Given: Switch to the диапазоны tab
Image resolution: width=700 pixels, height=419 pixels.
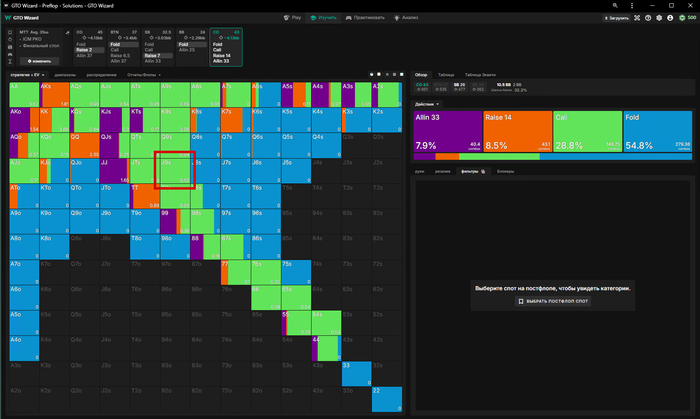Looking at the screenshot, I should pos(65,75).
